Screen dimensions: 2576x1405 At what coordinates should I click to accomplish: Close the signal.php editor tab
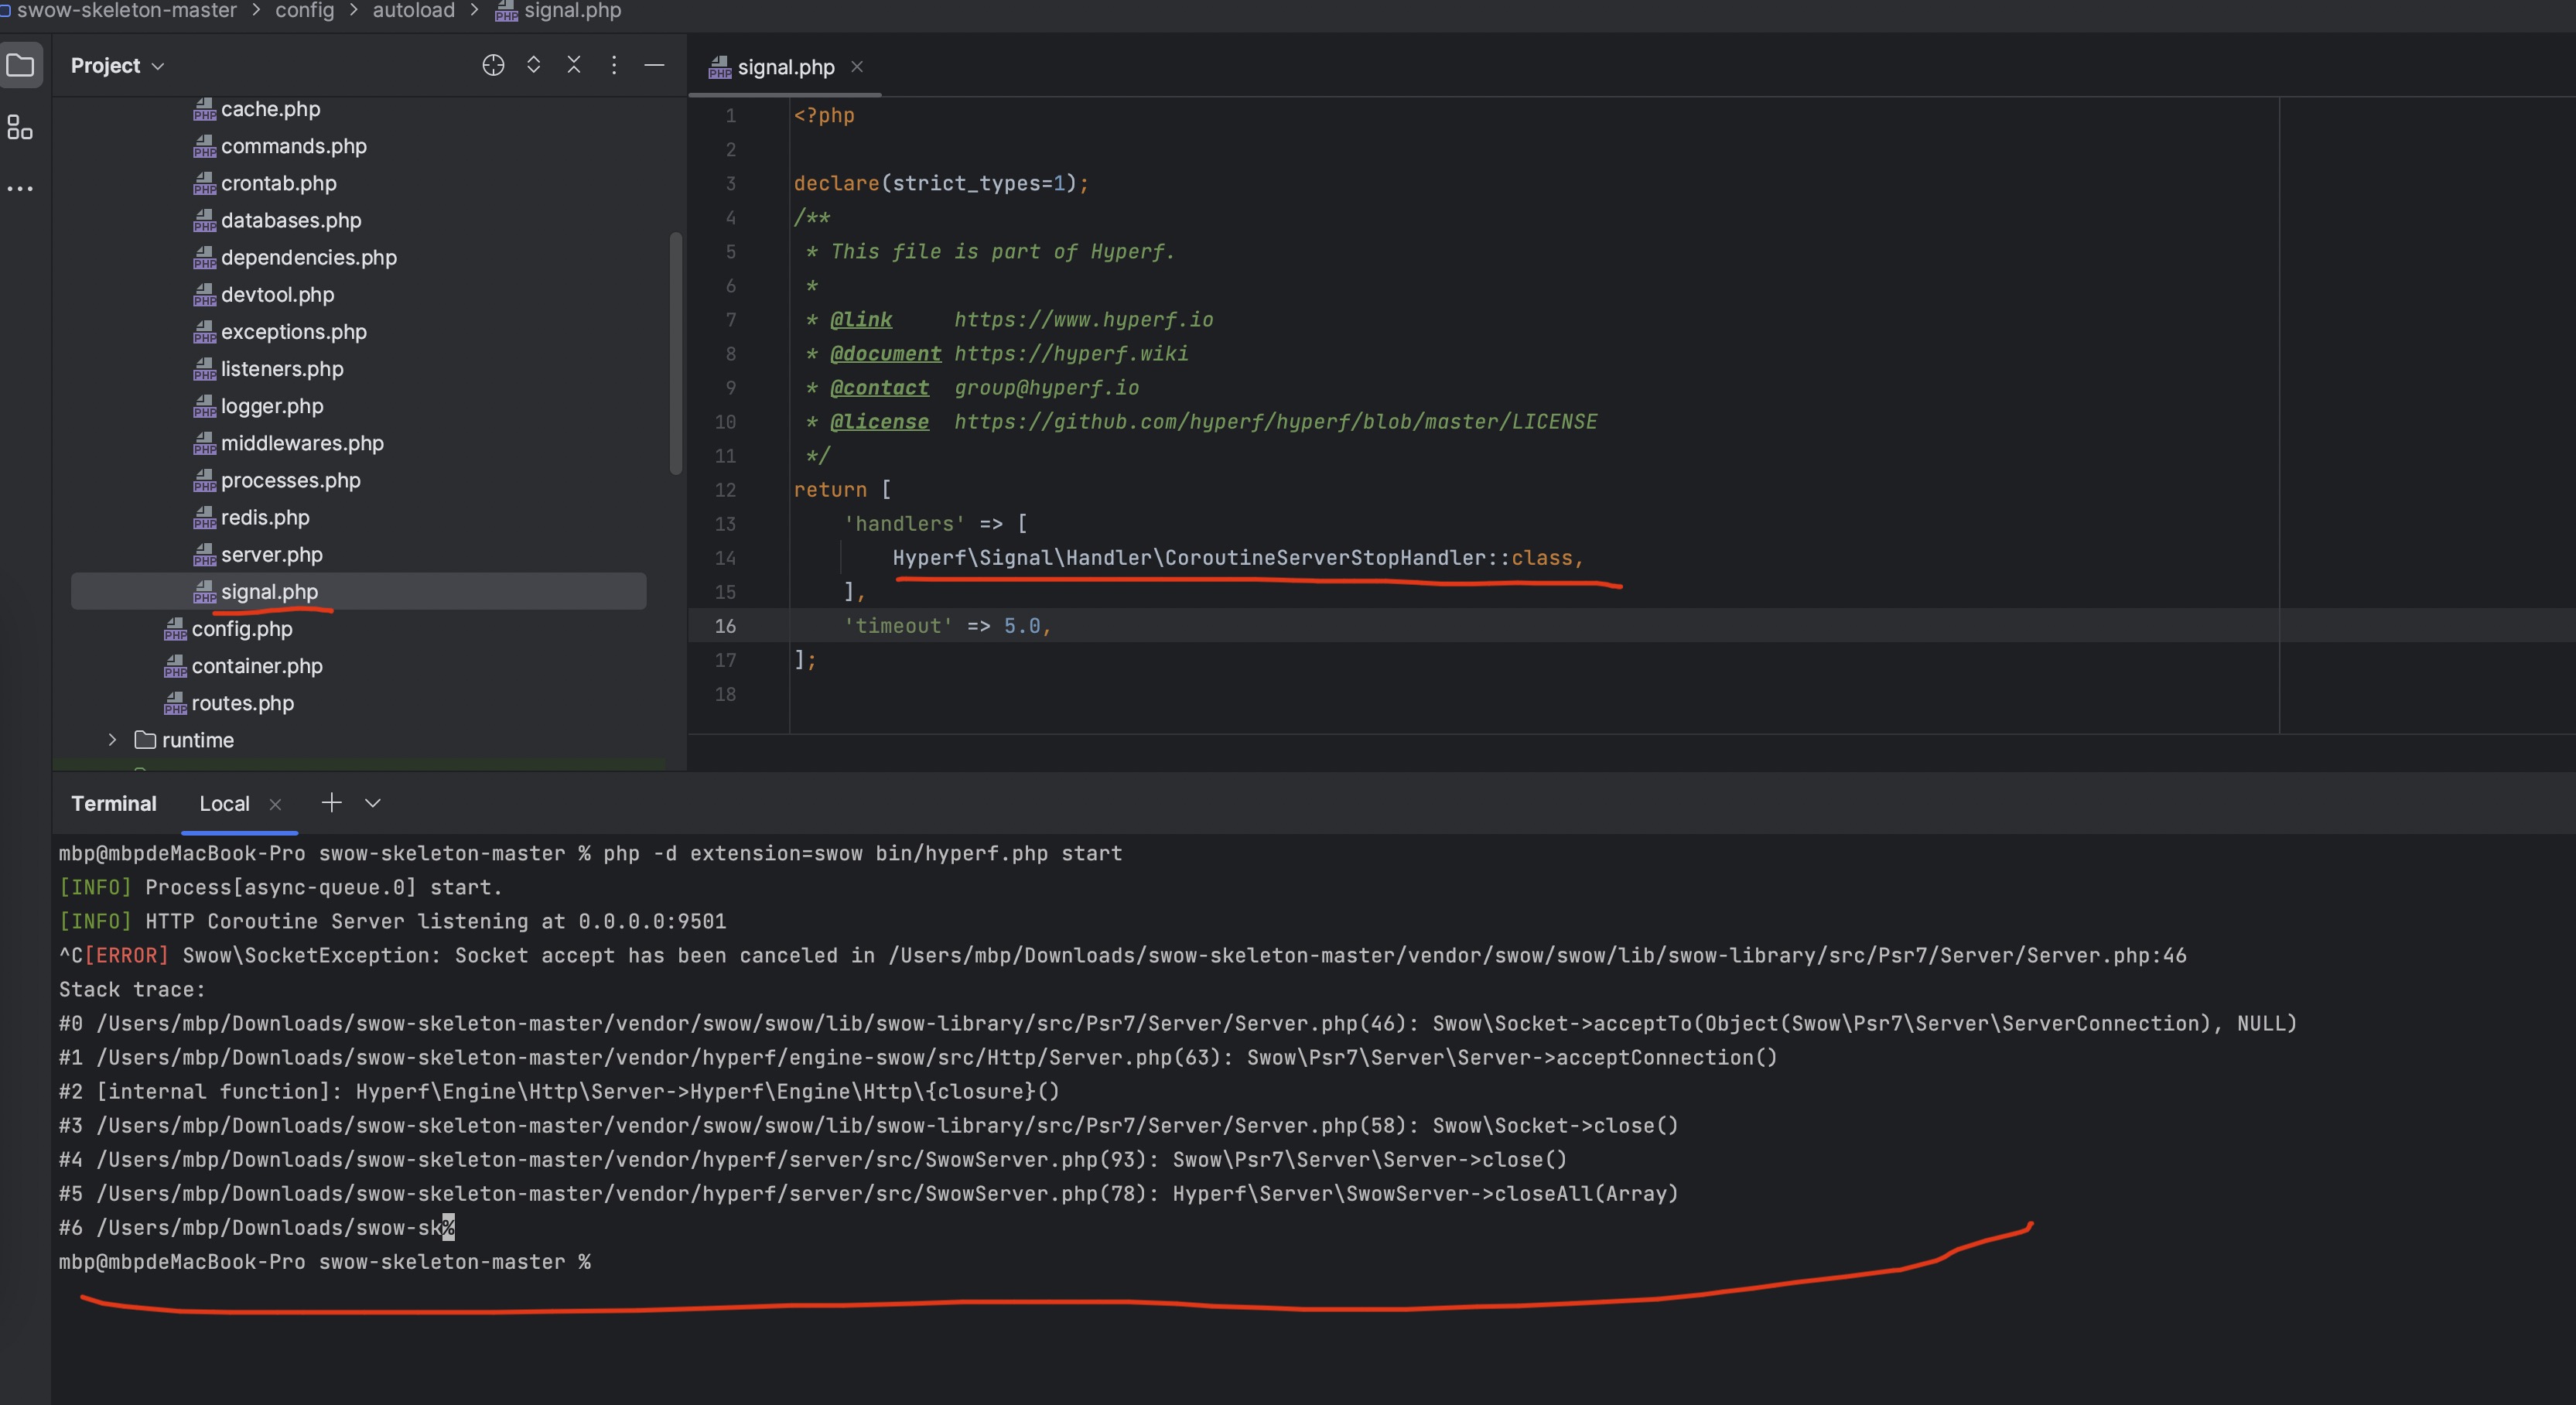[857, 67]
